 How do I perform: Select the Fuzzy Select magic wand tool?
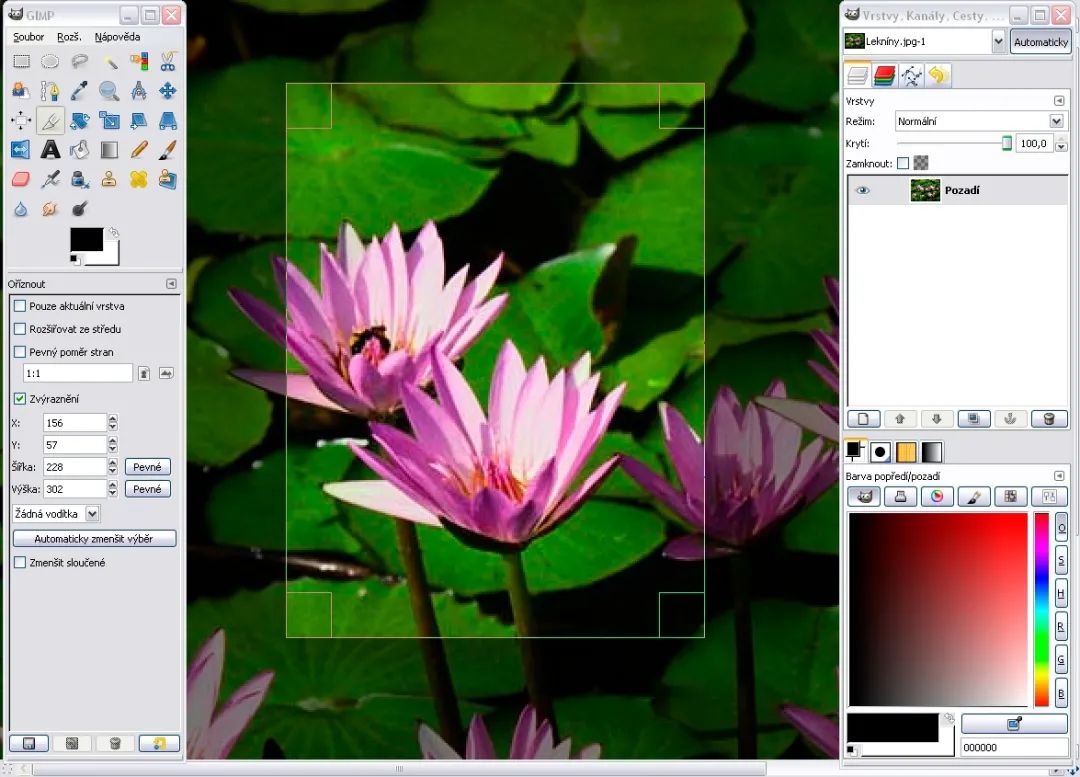(110, 60)
